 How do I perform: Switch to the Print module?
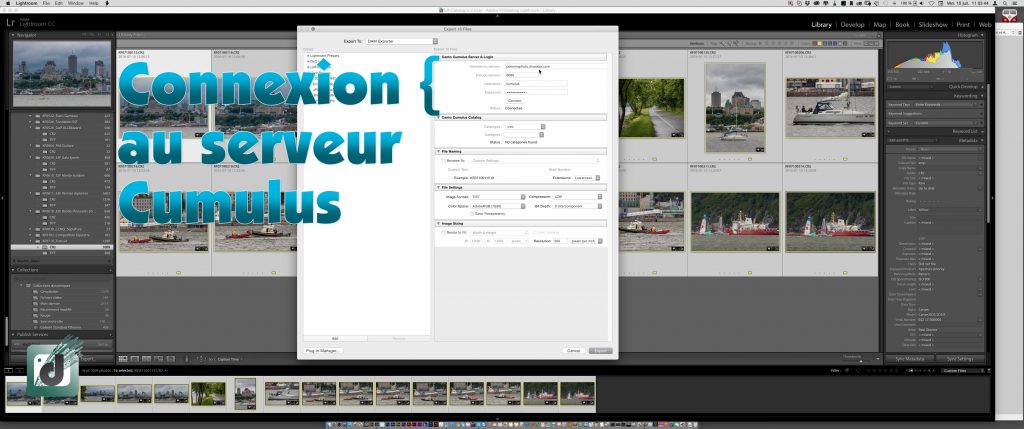click(963, 25)
